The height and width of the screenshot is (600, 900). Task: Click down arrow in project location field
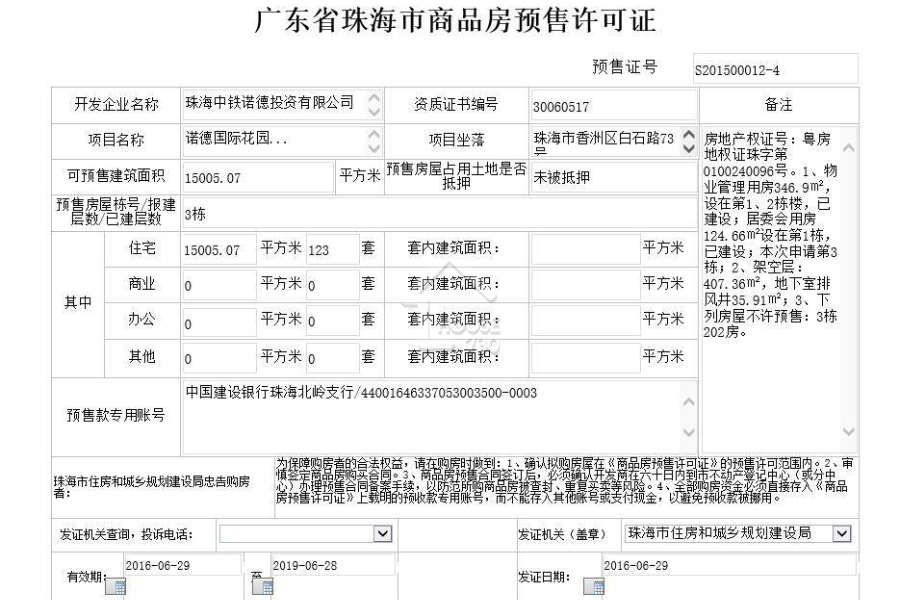coord(689,148)
